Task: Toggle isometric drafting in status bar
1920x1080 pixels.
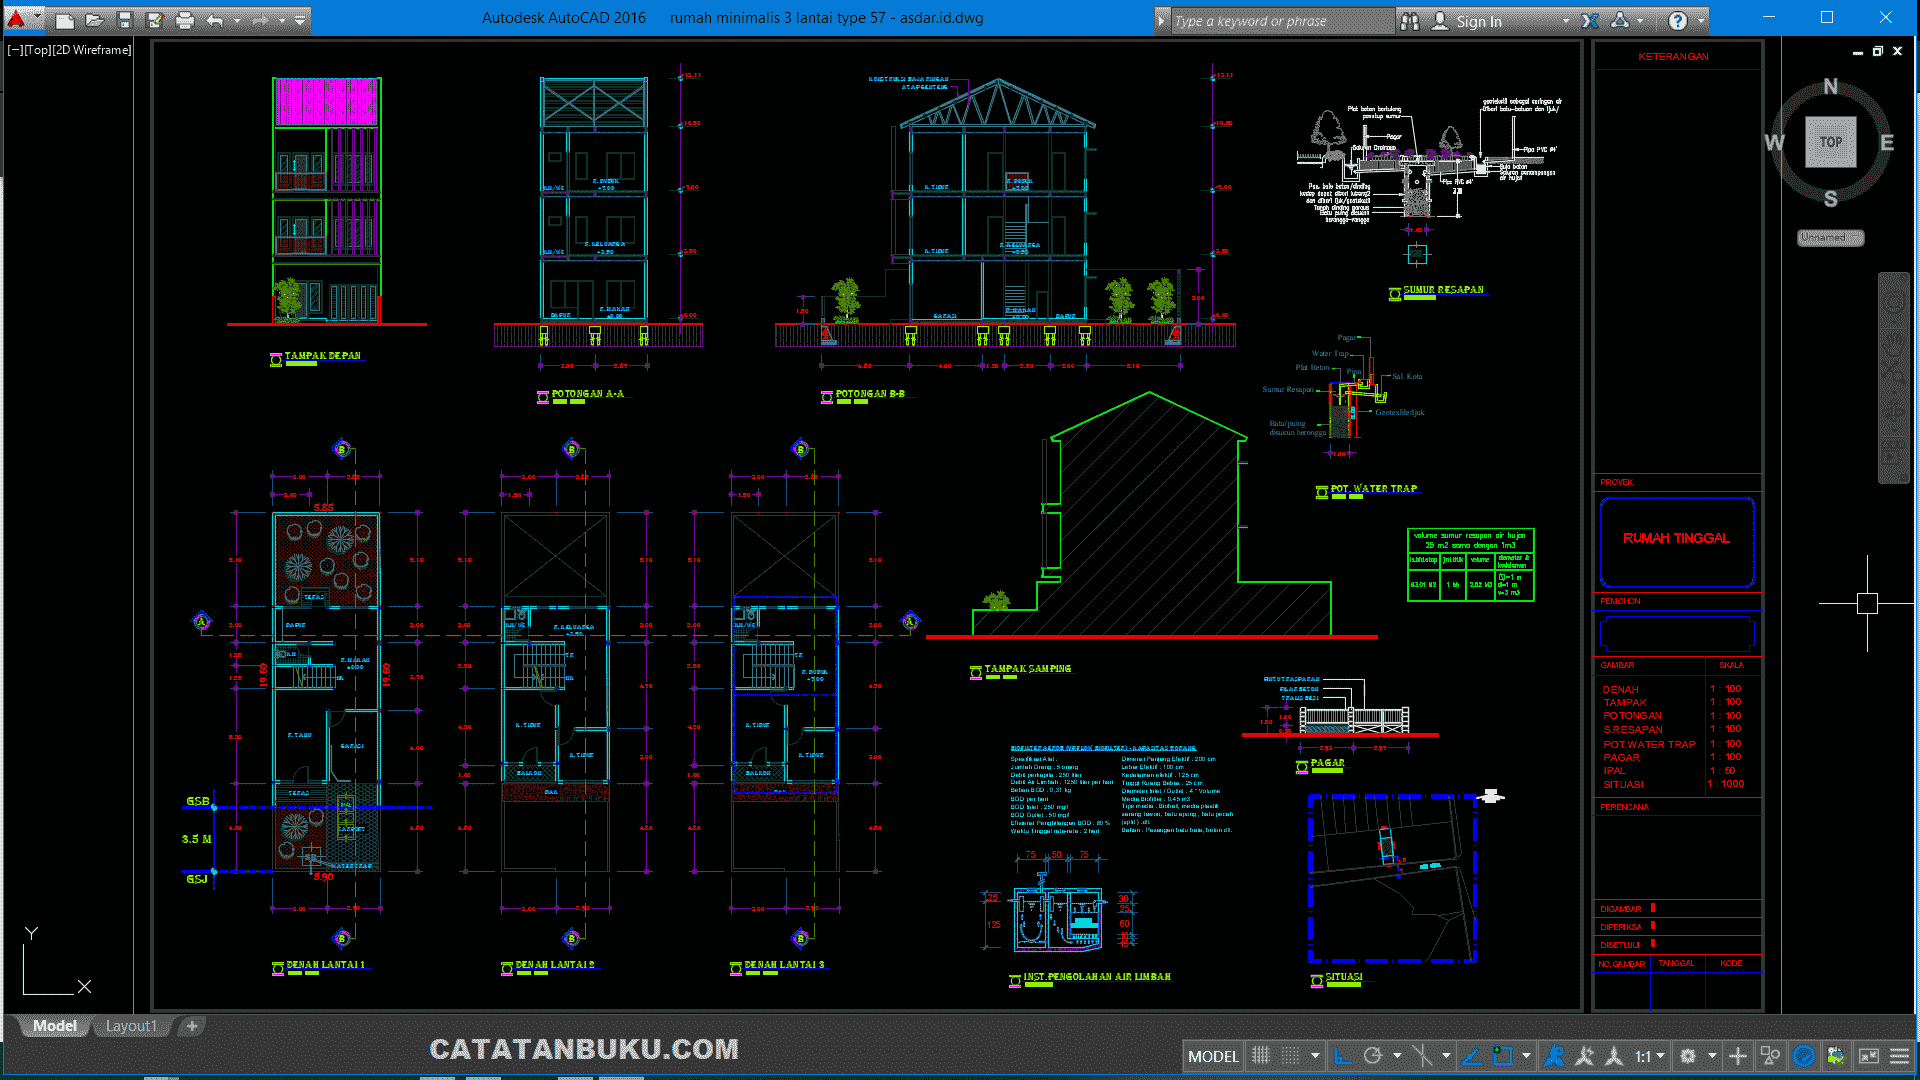Action: pos(1422,1056)
